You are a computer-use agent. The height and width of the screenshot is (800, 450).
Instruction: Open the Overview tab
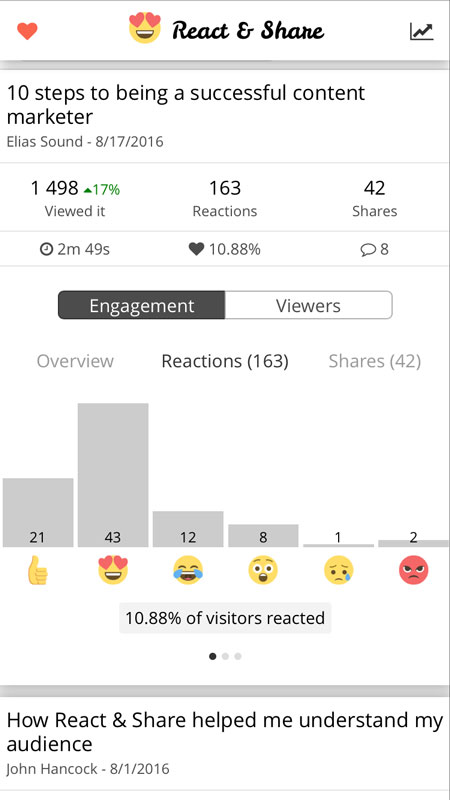click(75, 361)
